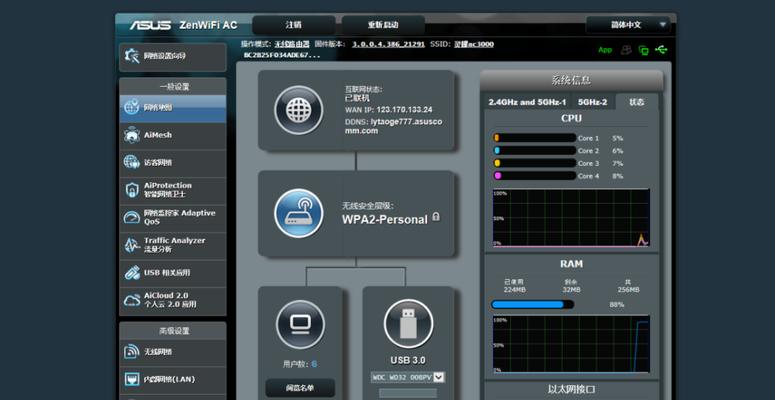775x400 pixels.
Task: Open the LAN settings sidebar icon
Action: click(x=132, y=379)
